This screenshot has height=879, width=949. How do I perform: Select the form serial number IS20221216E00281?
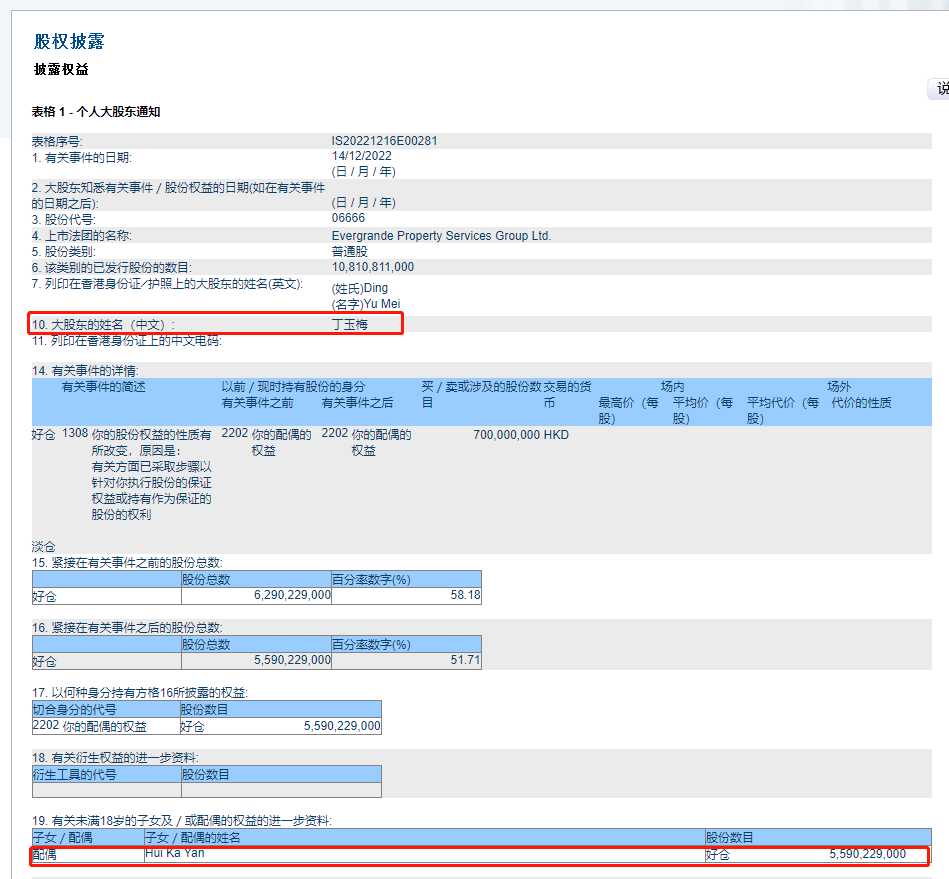point(384,141)
